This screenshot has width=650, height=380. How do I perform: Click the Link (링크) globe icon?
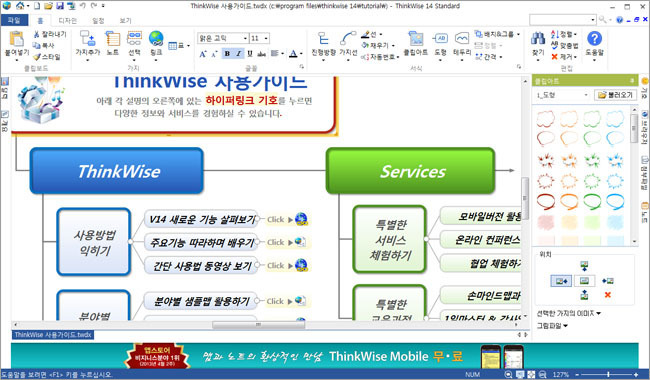pyautogui.click(x=156, y=39)
